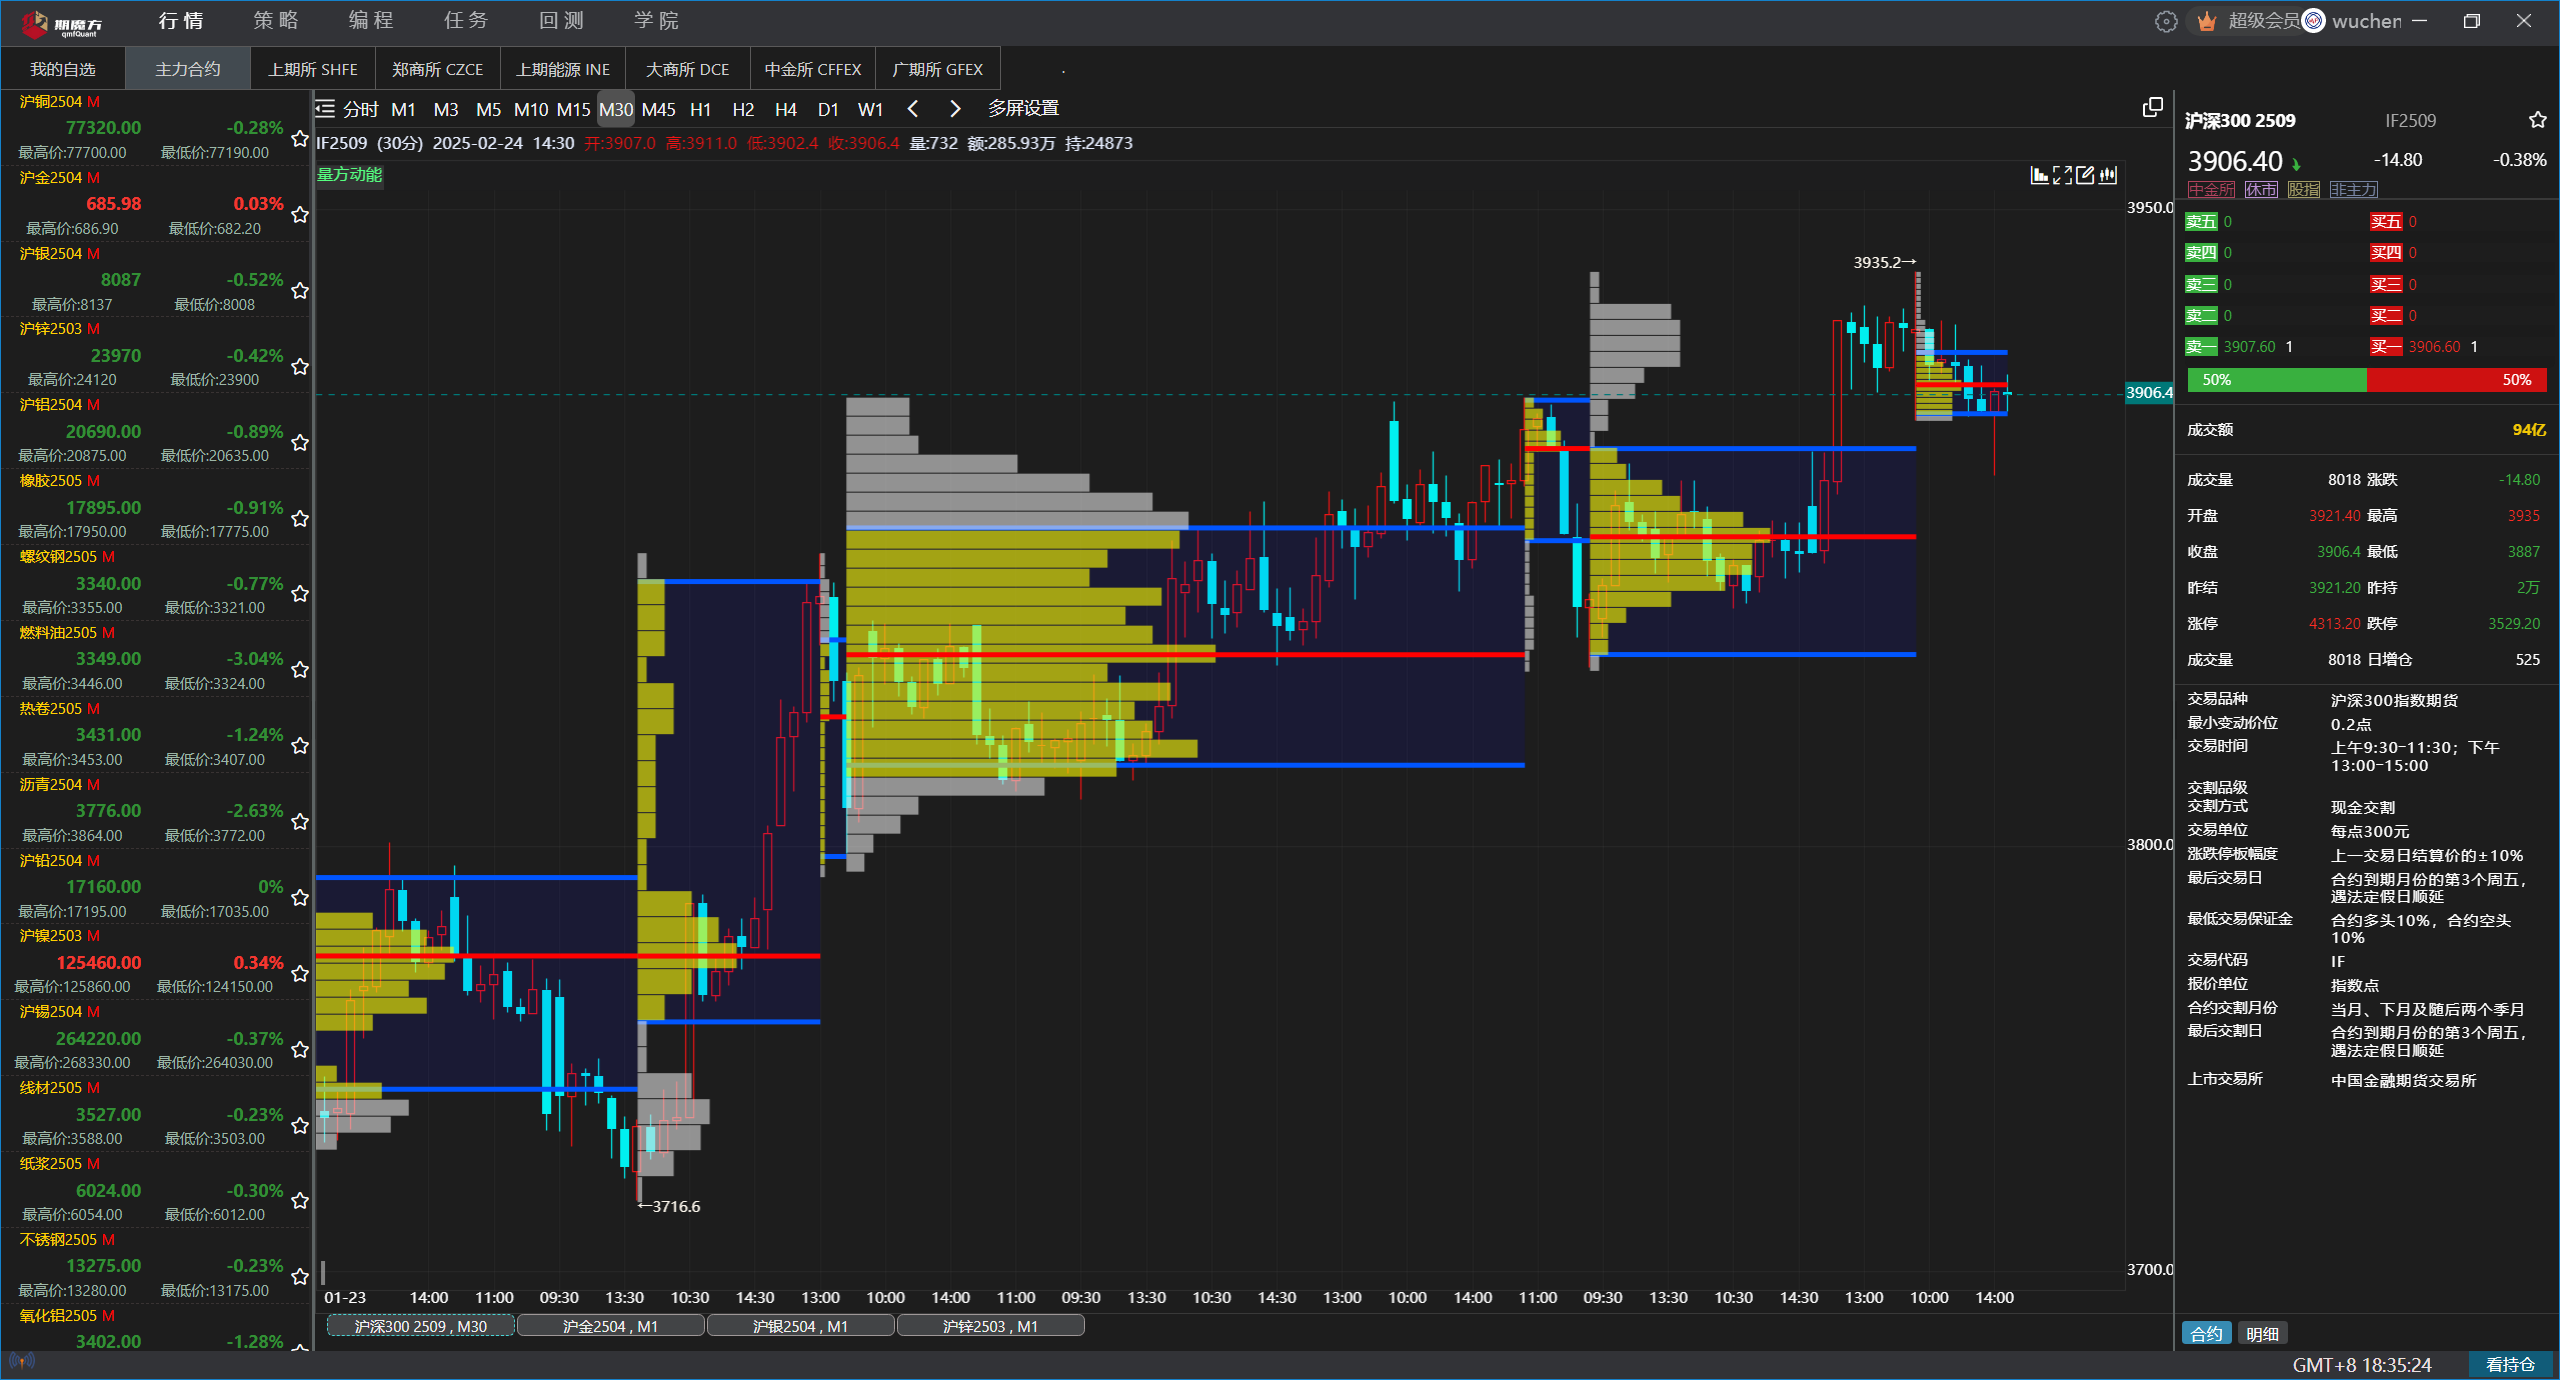Go to previous timeframe with left chevron
This screenshot has width=2560, height=1380.
click(x=912, y=109)
